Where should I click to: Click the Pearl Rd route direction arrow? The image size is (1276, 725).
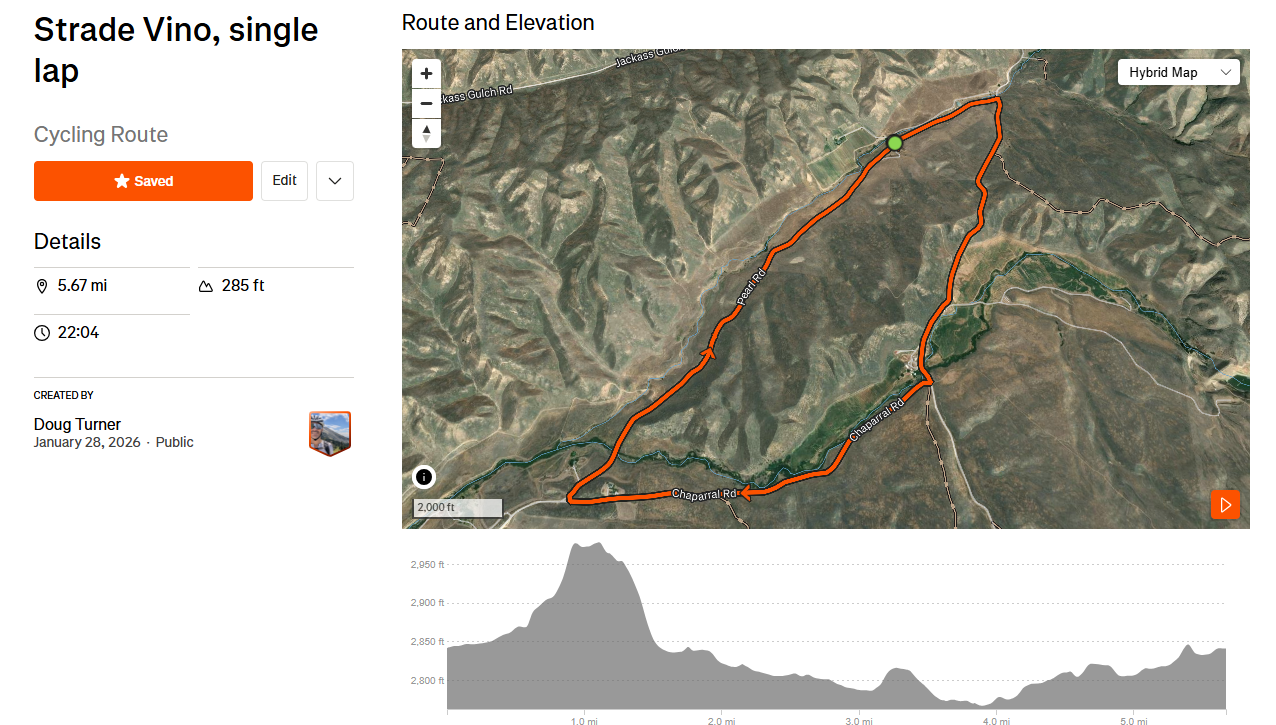coord(710,351)
